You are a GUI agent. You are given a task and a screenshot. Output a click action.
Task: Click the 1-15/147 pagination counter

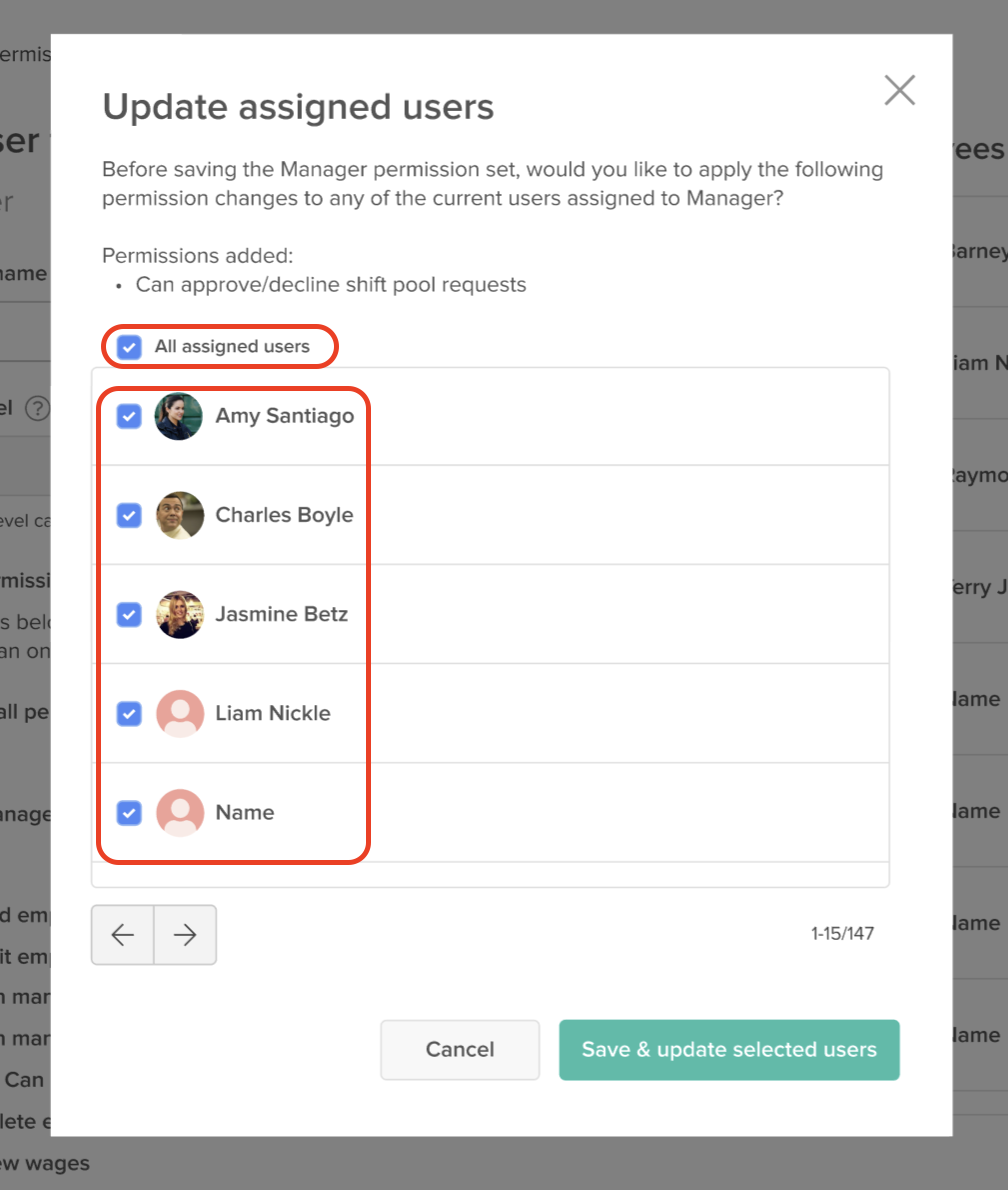[x=842, y=933]
